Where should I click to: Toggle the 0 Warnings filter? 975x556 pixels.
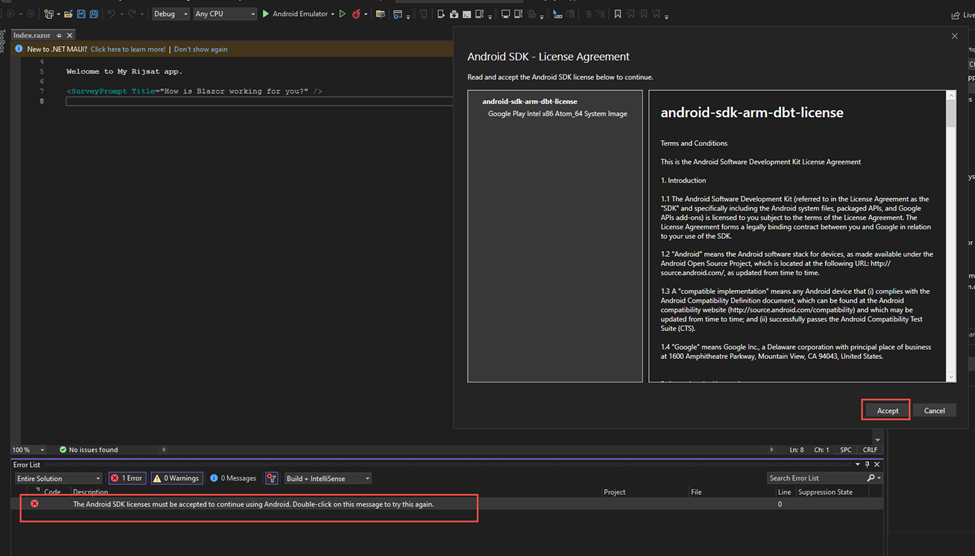(x=176, y=478)
